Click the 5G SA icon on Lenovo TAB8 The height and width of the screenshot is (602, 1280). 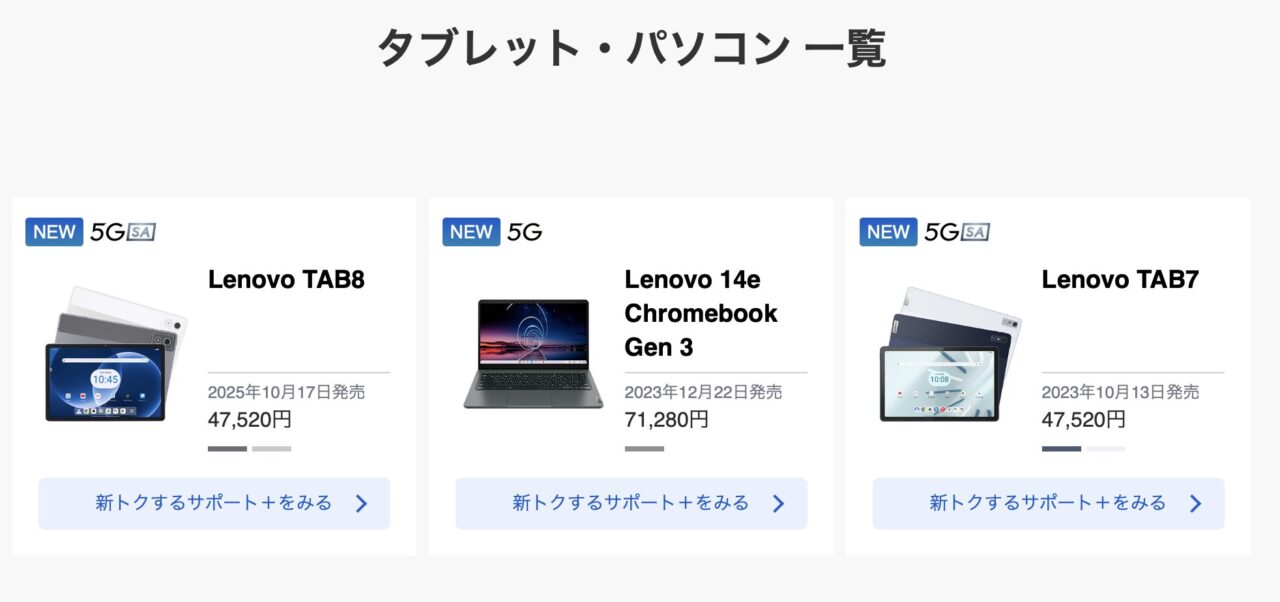pyautogui.click(x=123, y=232)
